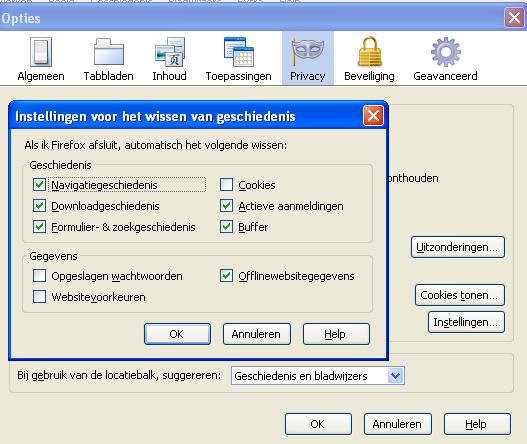Select the Geavanceerd gear icon

(x=446, y=52)
